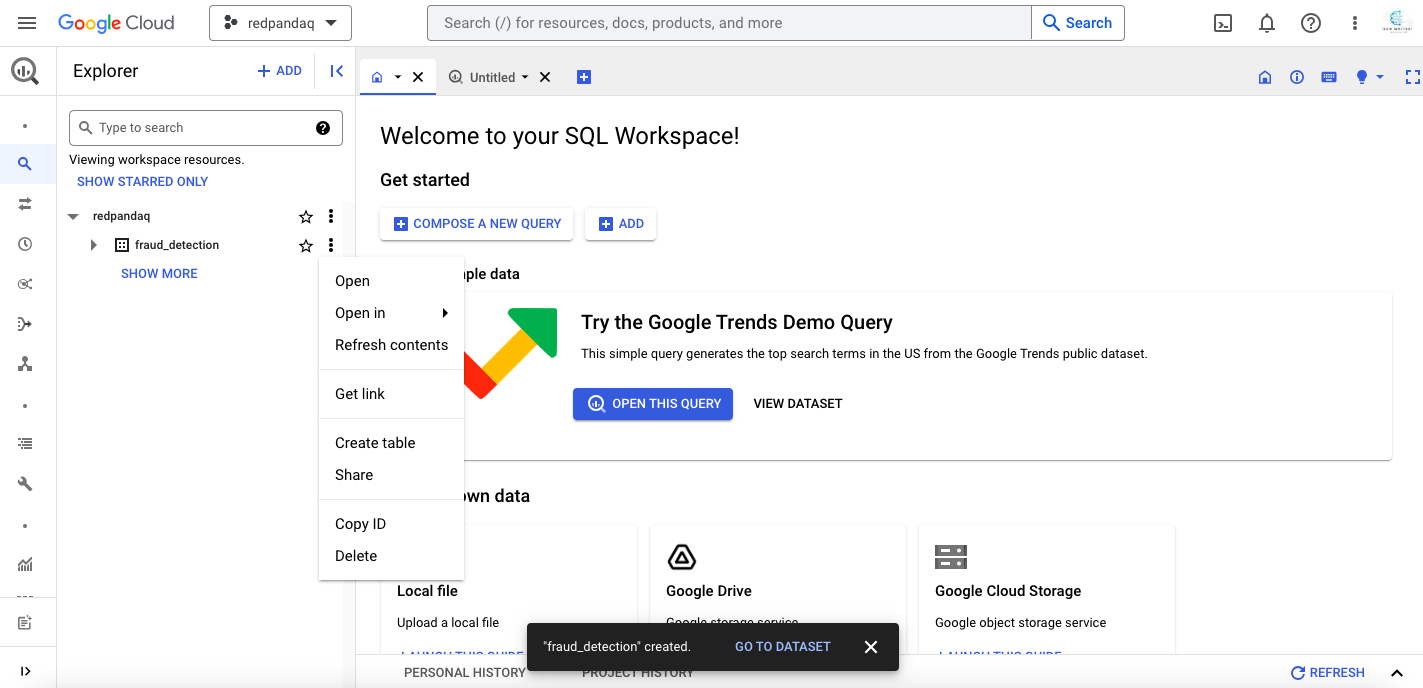Click ADD button under Get started
Screen dimensions: 1423x688
620,224
